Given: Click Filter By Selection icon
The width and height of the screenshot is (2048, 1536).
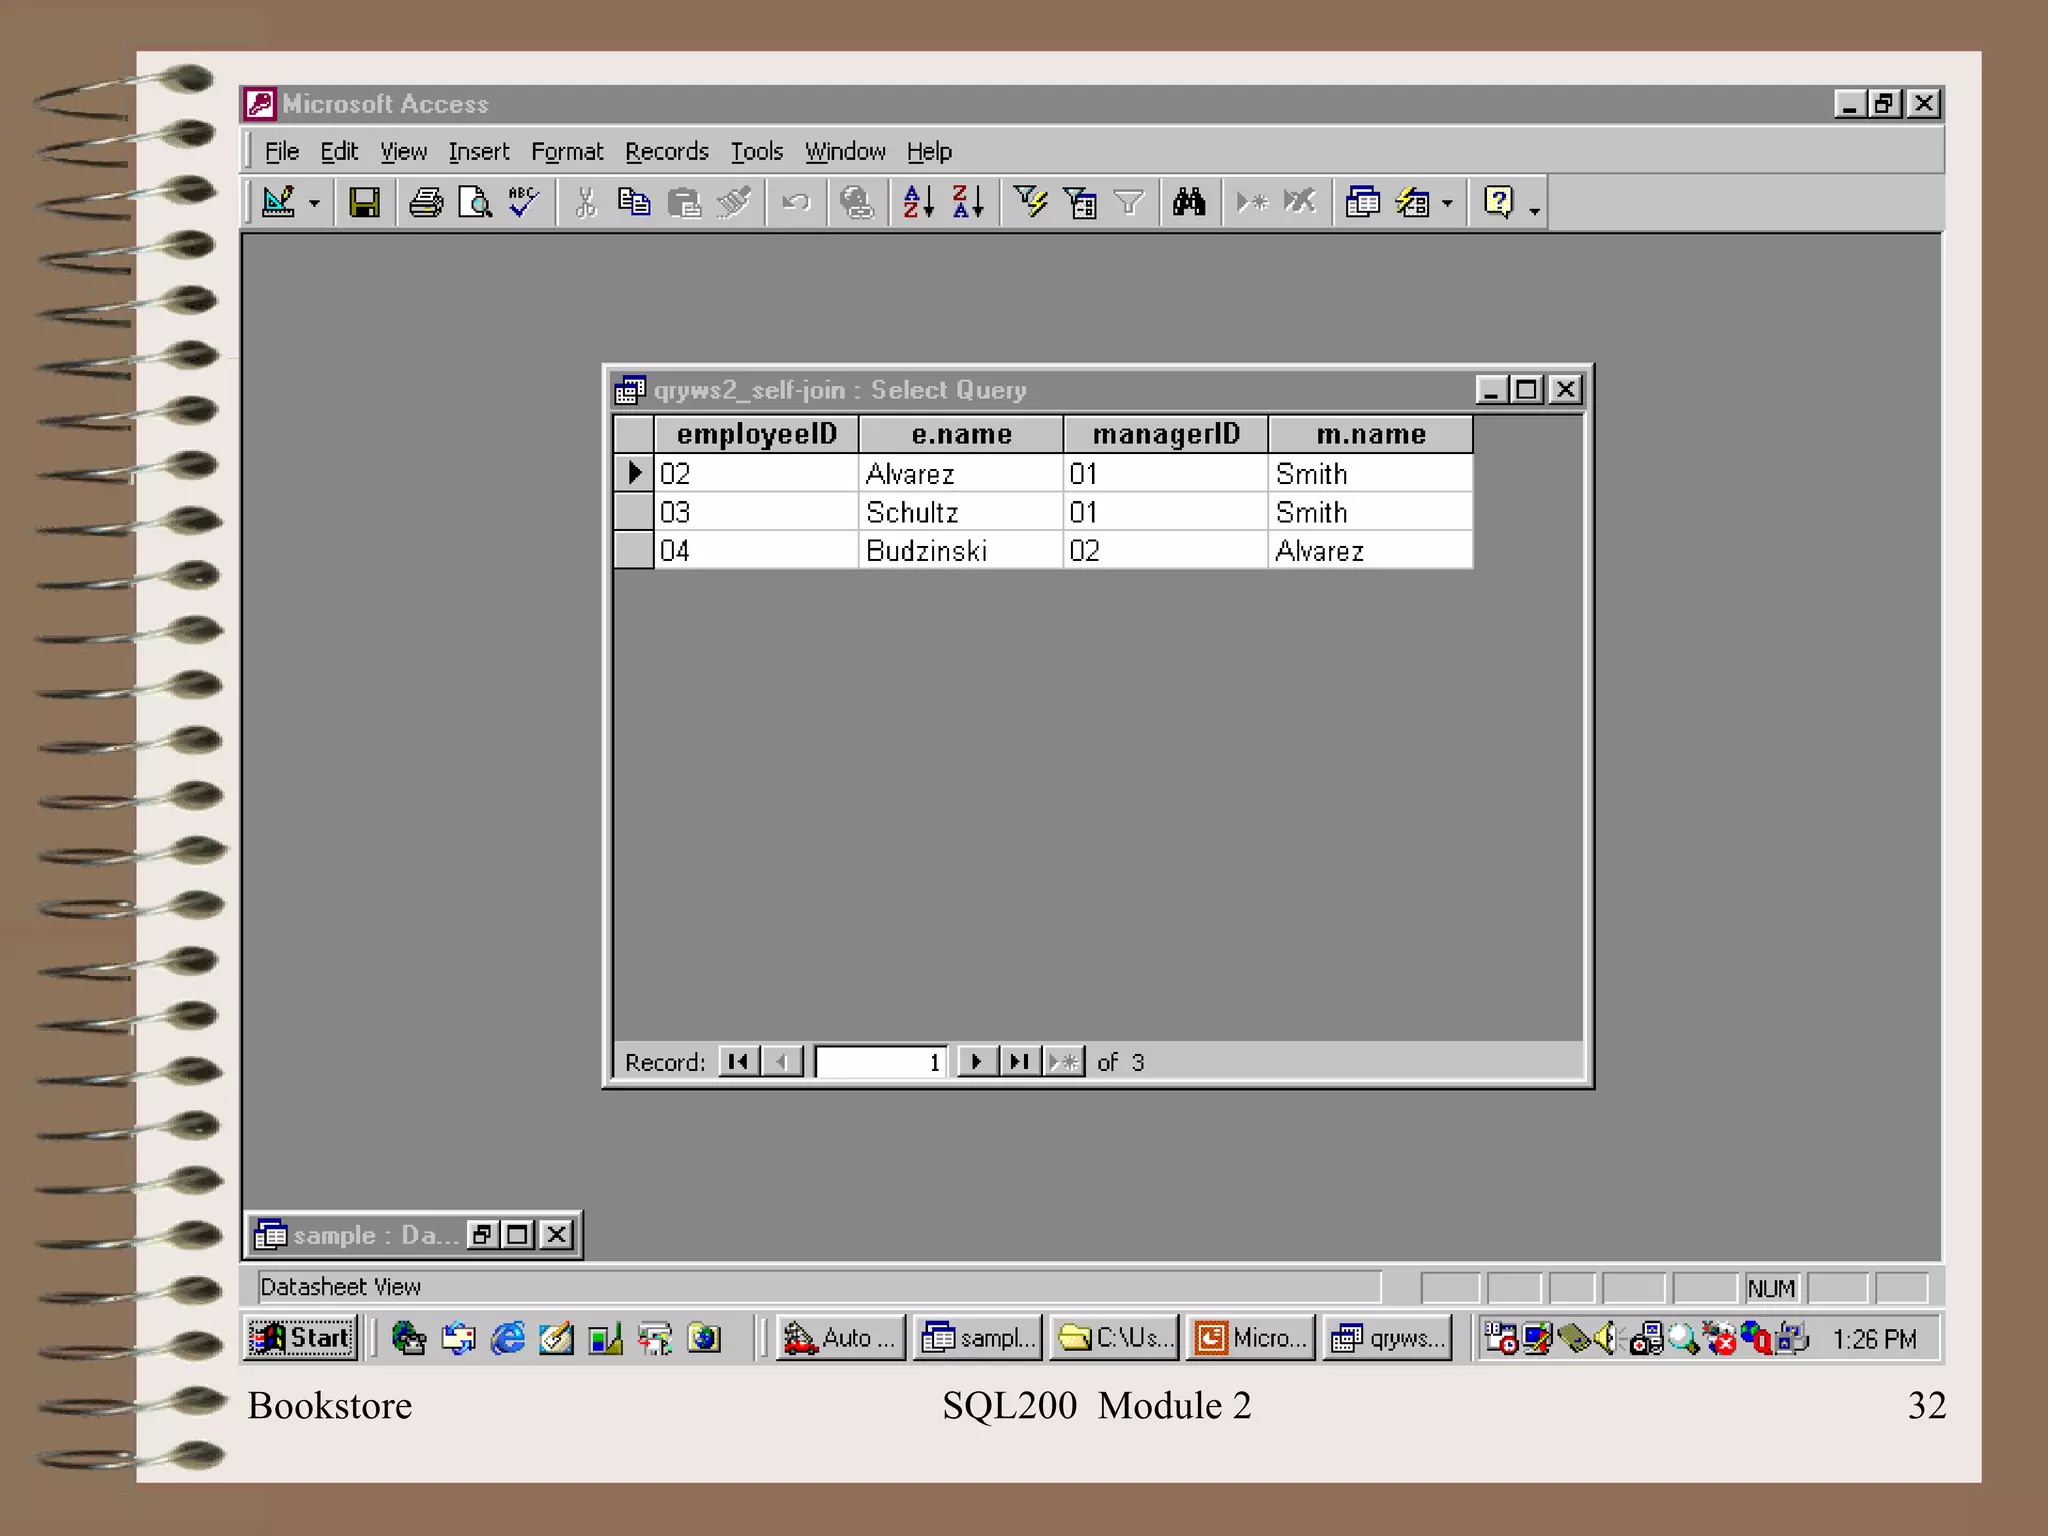Looking at the screenshot, I should click(1030, 203).
